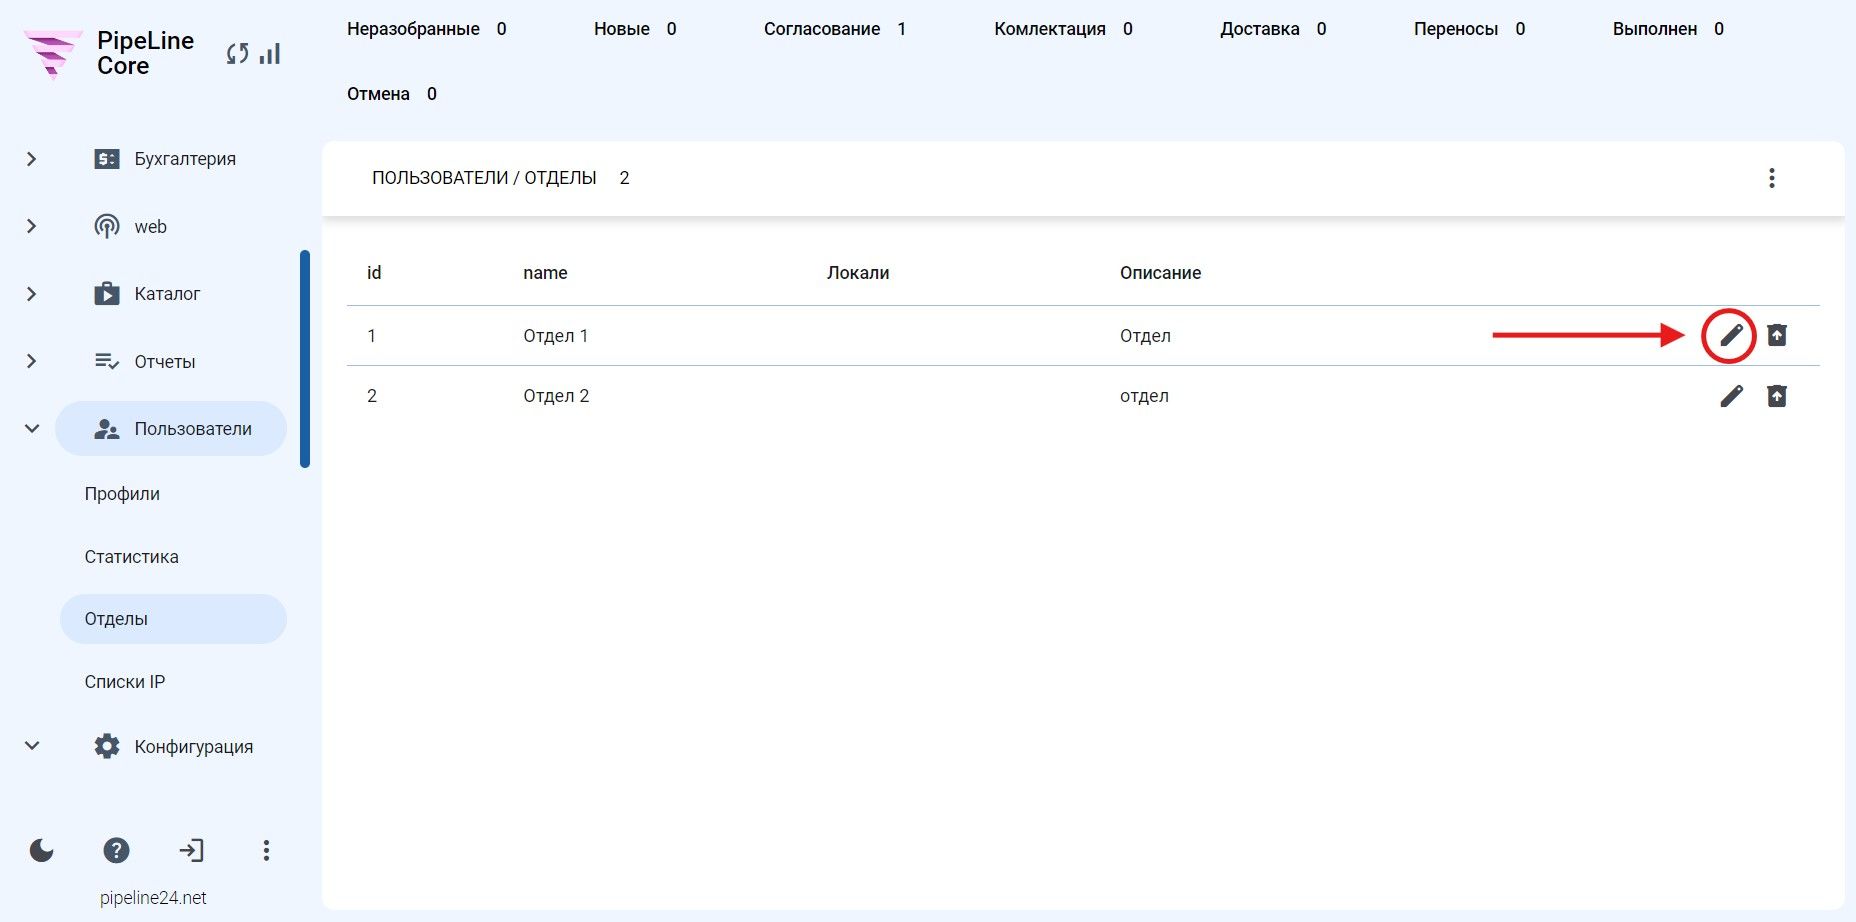Click the name column header
The width and height of the screenshot is (1856, 922).
coord(545,273)
